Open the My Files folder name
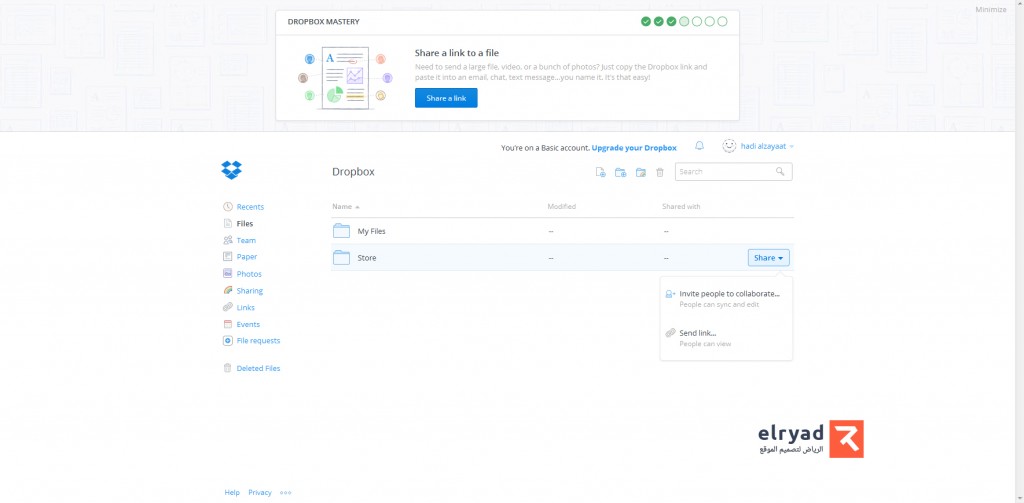 [372, 231]
